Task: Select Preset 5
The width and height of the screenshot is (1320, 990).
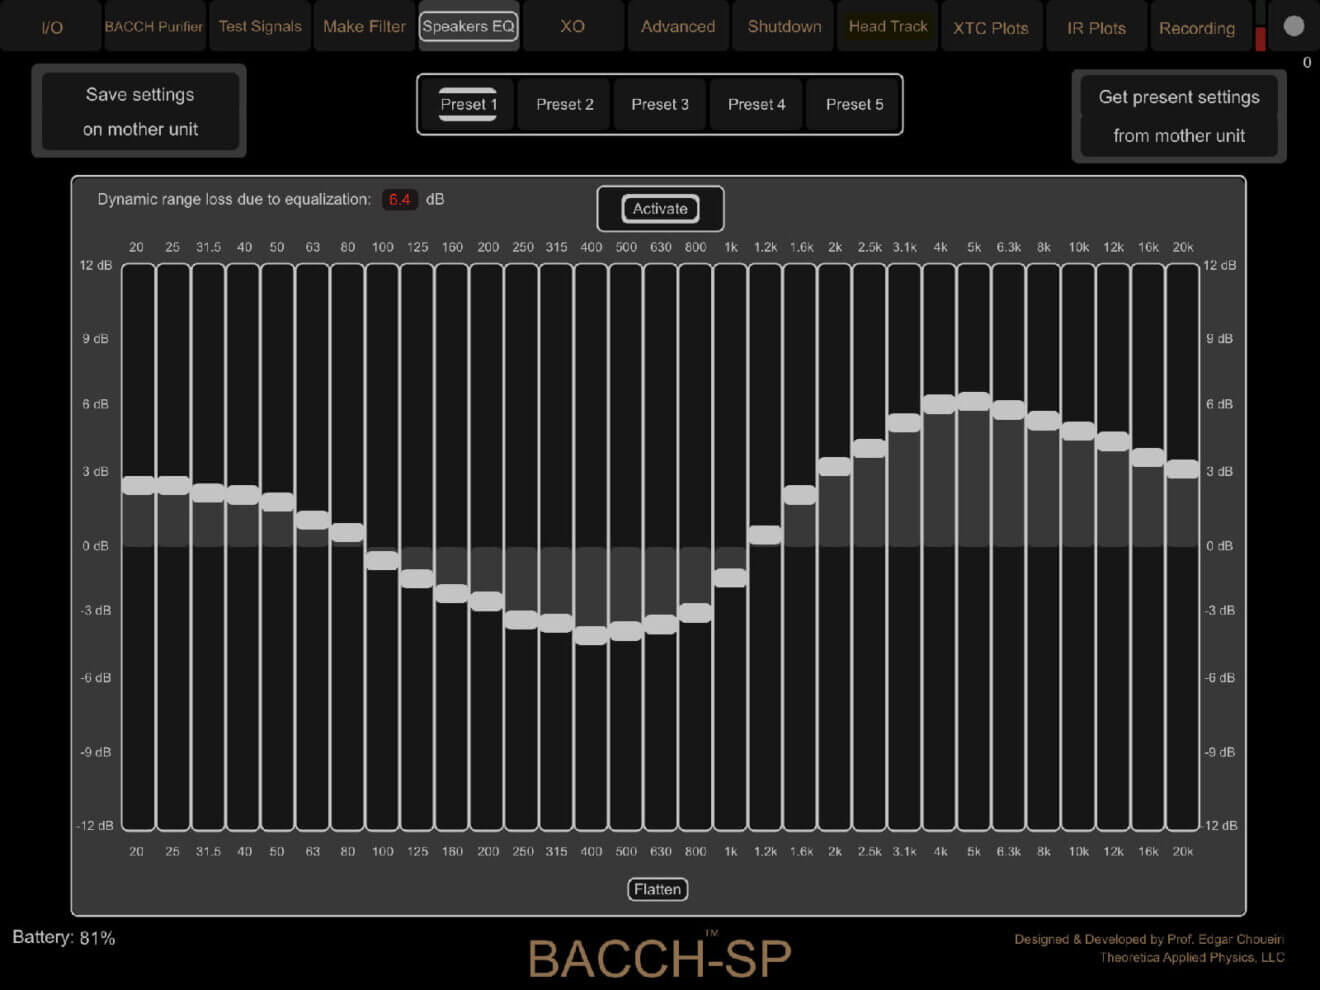Action: 853,104
